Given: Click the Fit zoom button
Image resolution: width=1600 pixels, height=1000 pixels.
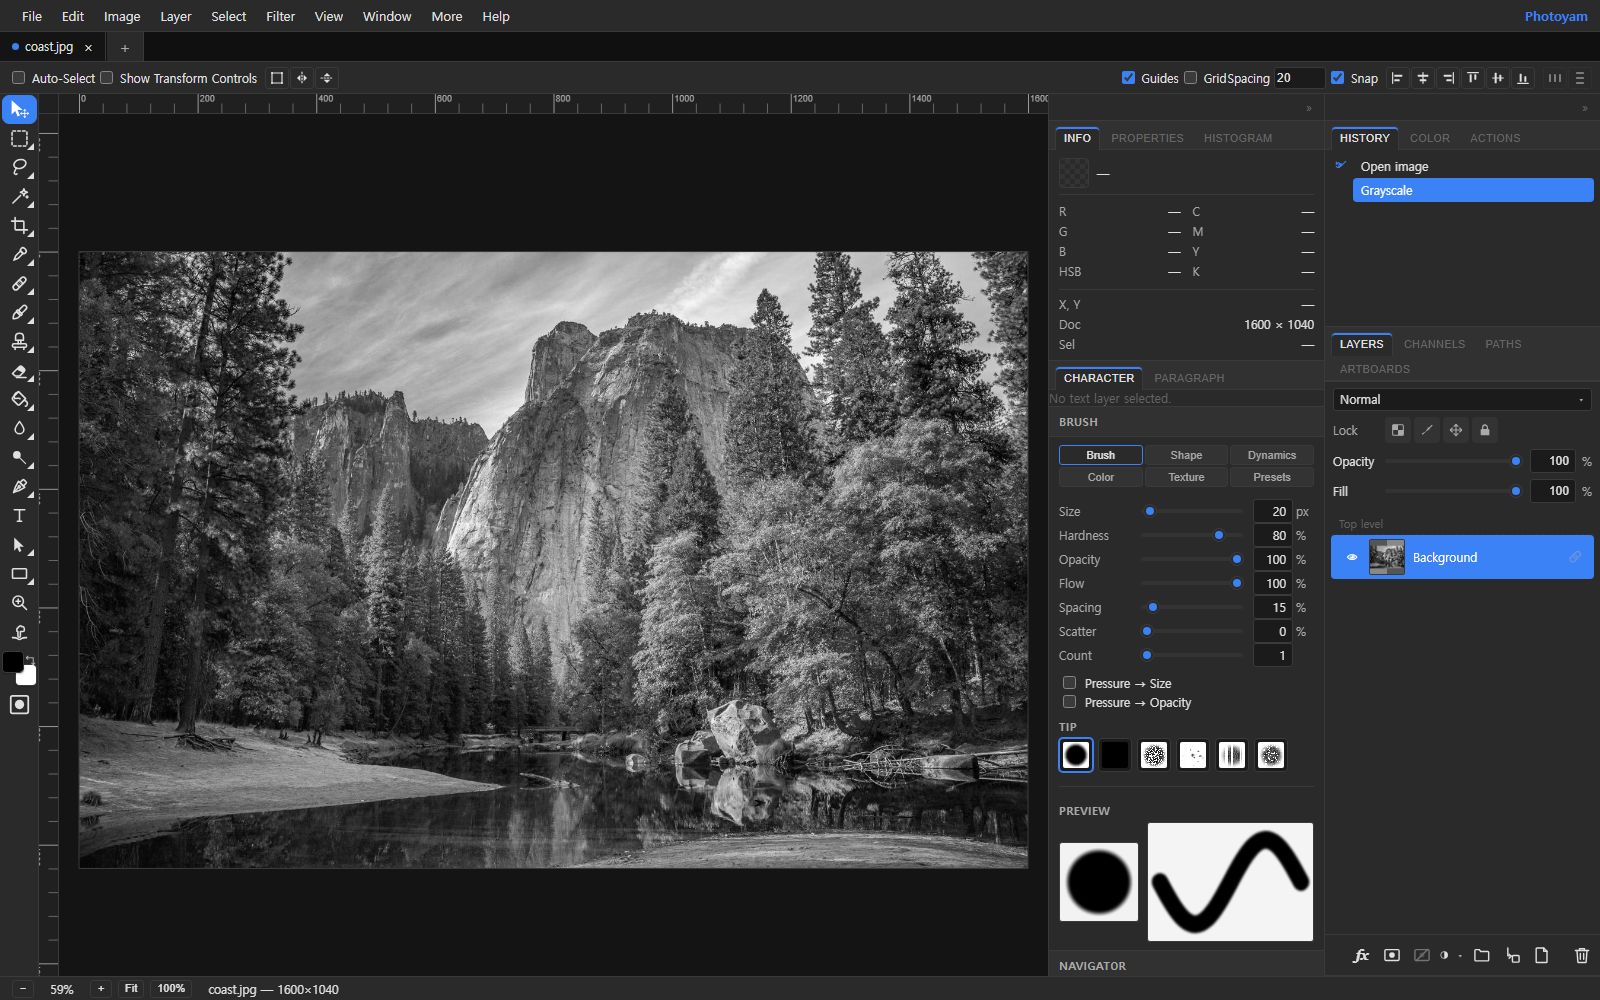Looking at the screenshot, I should (x=131, y=988).
